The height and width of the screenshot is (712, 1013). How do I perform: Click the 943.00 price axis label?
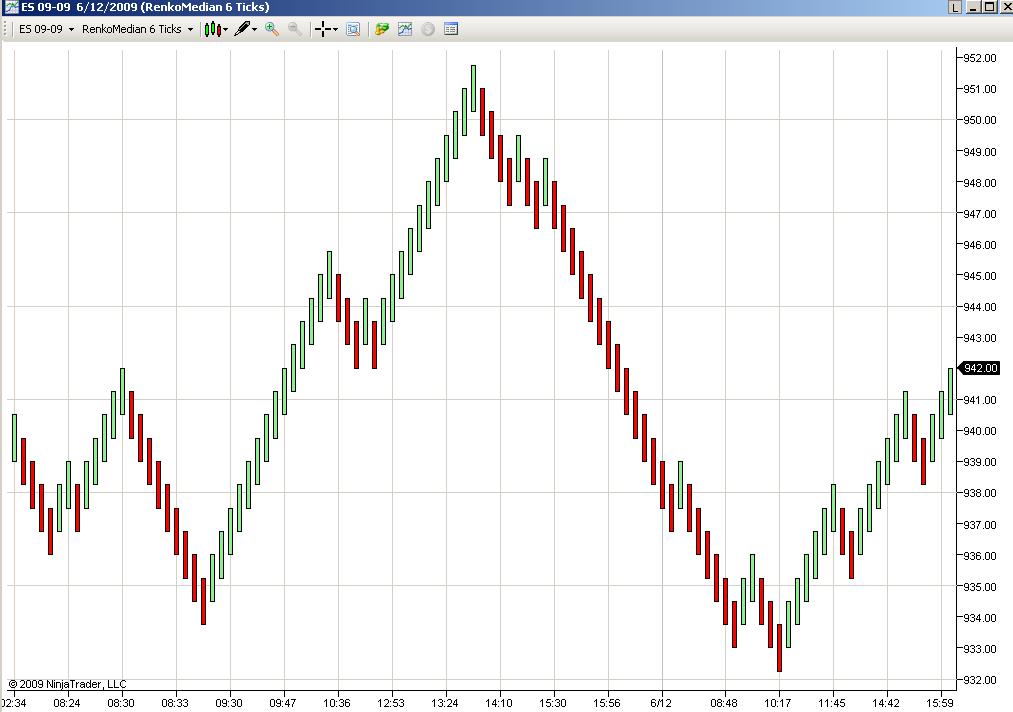(979, 338)
